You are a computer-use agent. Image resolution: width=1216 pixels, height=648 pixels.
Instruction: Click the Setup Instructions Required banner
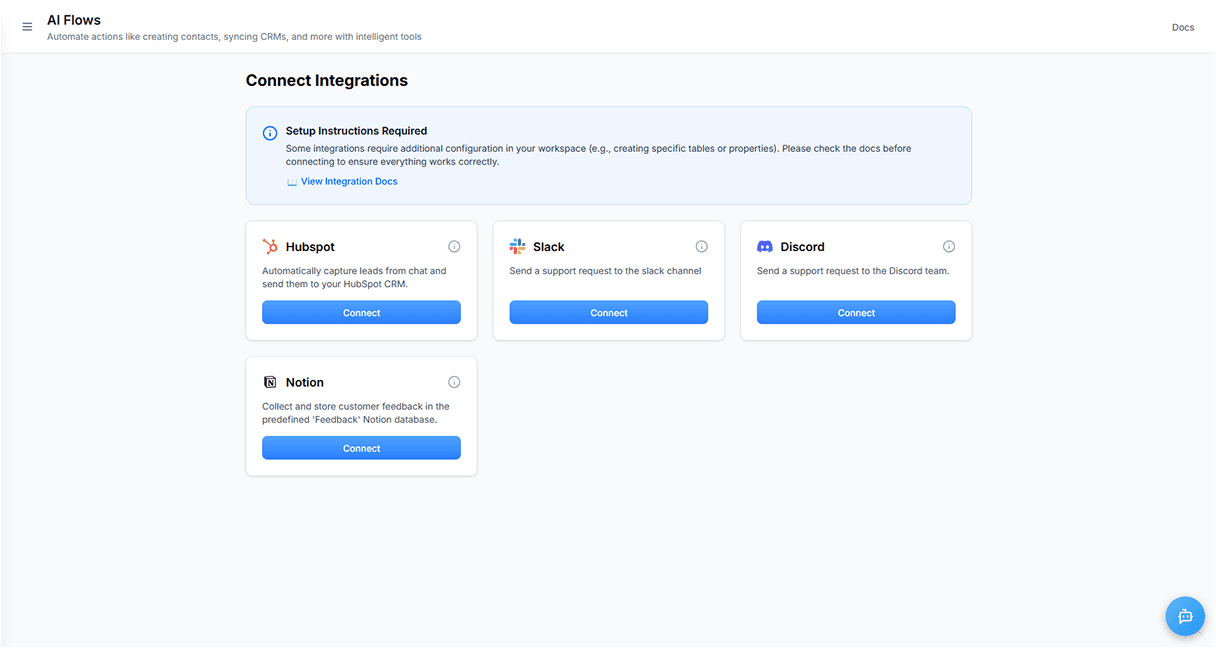coord(608,155)
